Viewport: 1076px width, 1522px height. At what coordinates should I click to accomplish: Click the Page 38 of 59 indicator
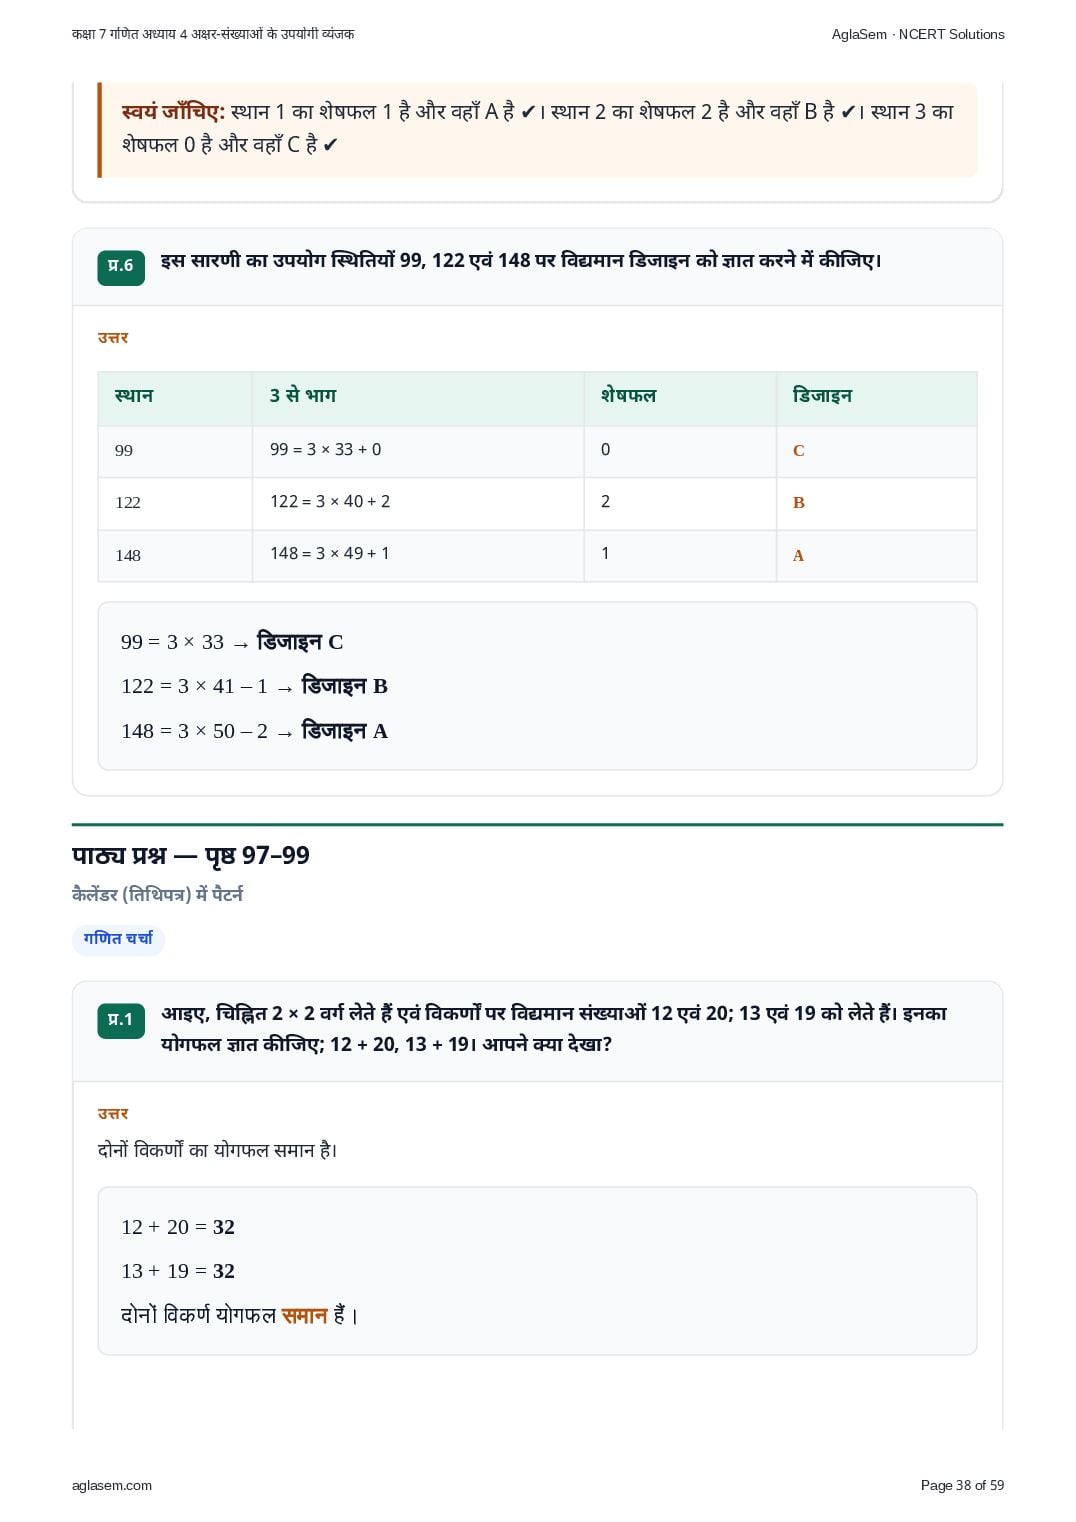point(962,1485)
